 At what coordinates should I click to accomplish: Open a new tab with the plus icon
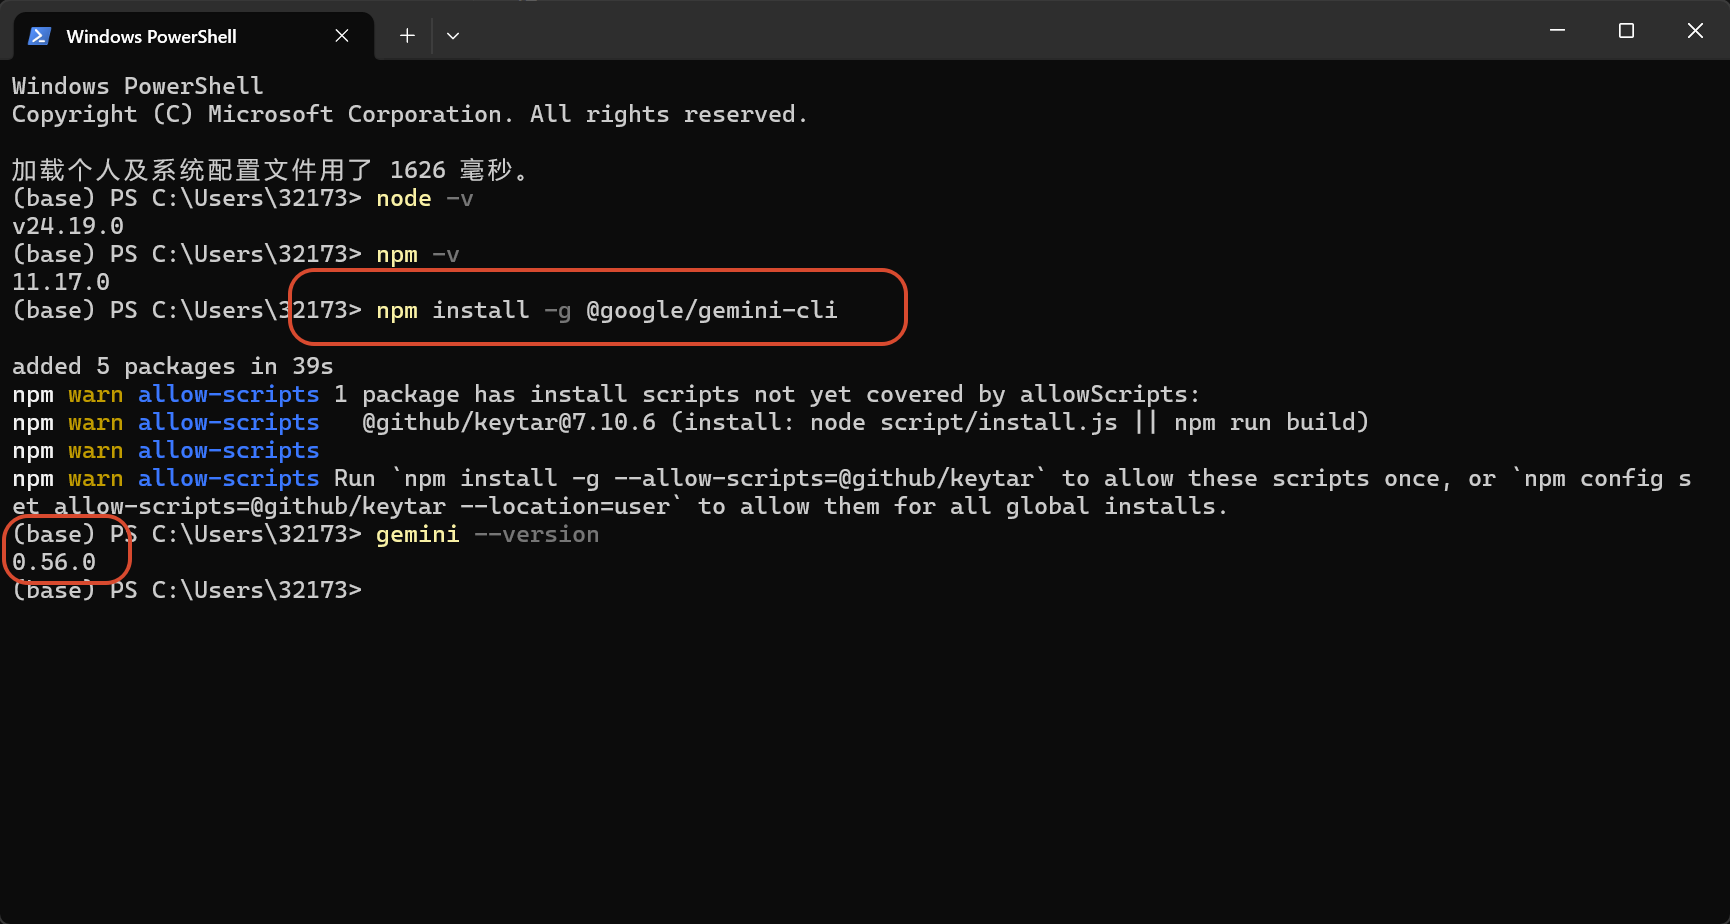pos(407,36)
